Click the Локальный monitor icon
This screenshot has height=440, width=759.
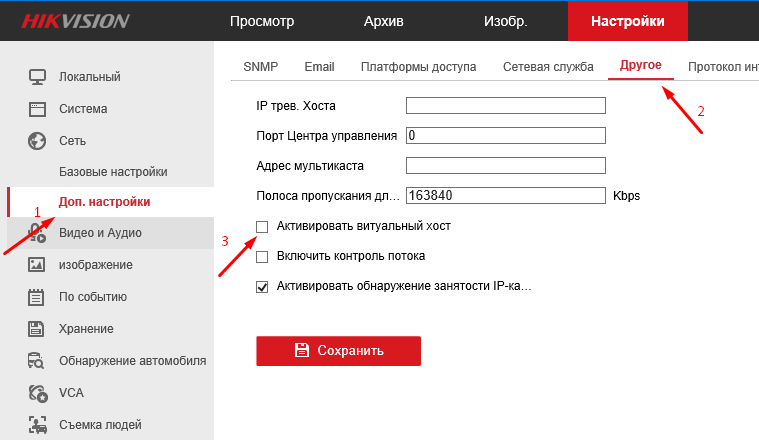click(x=37, y=77)
